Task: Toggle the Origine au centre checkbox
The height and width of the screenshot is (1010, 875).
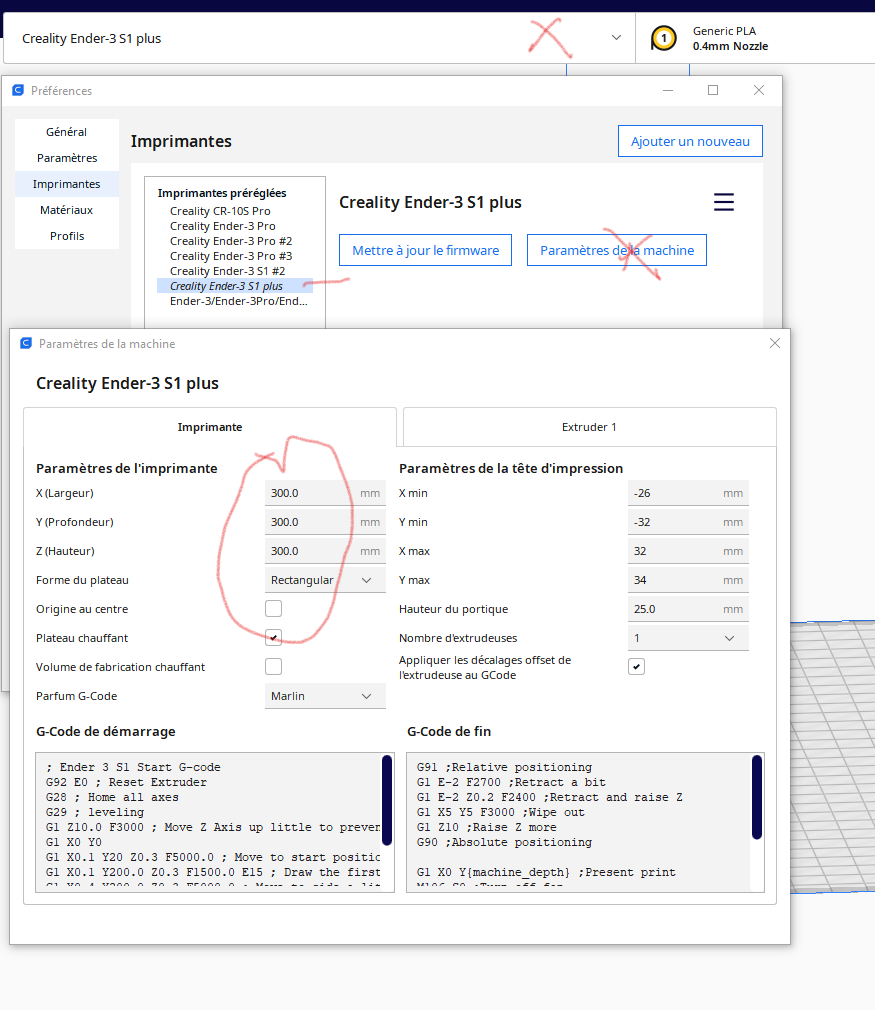Action: coord(273,609)
